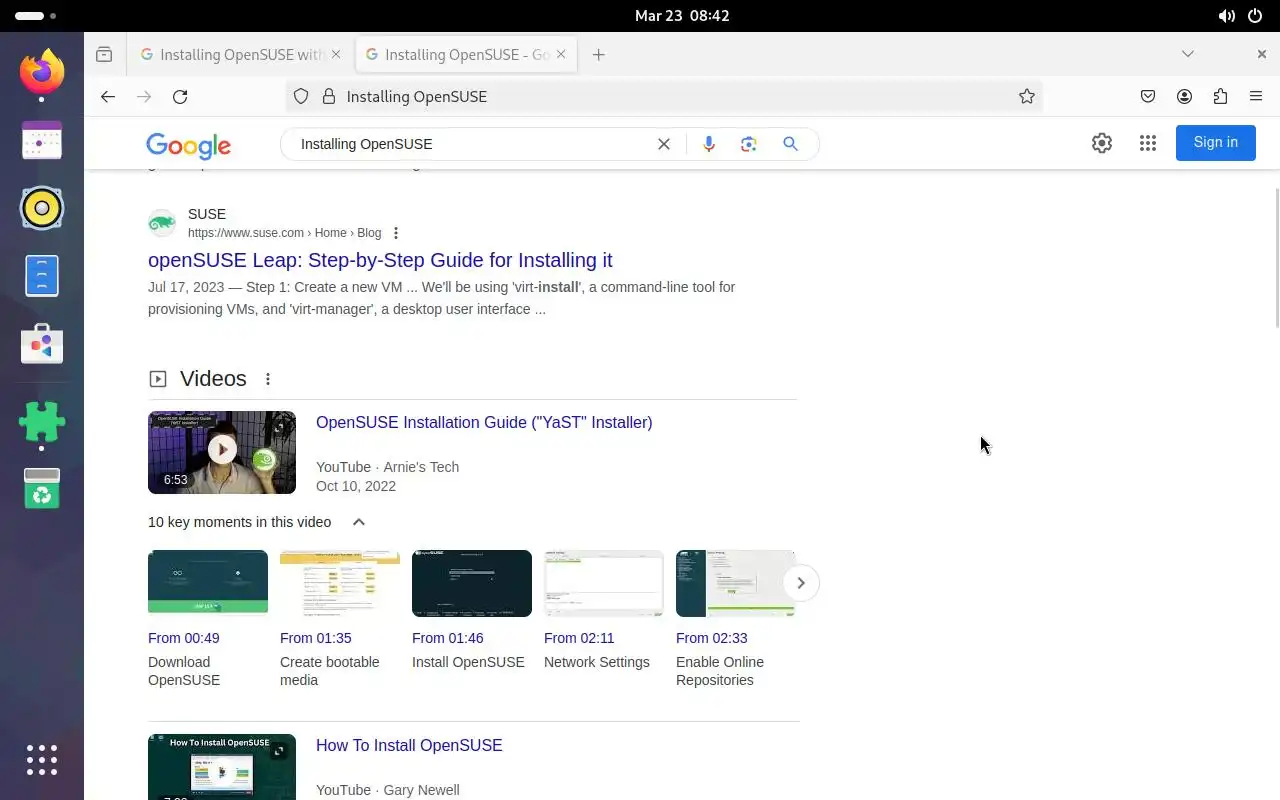Click the magnifier search button
1280x800 pixels.
coord(790,144)
